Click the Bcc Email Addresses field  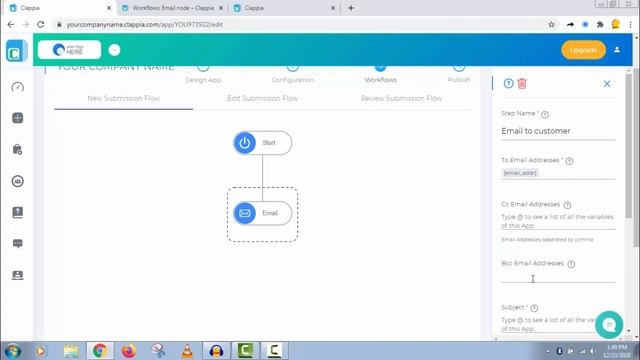click(x=558, y=278)
